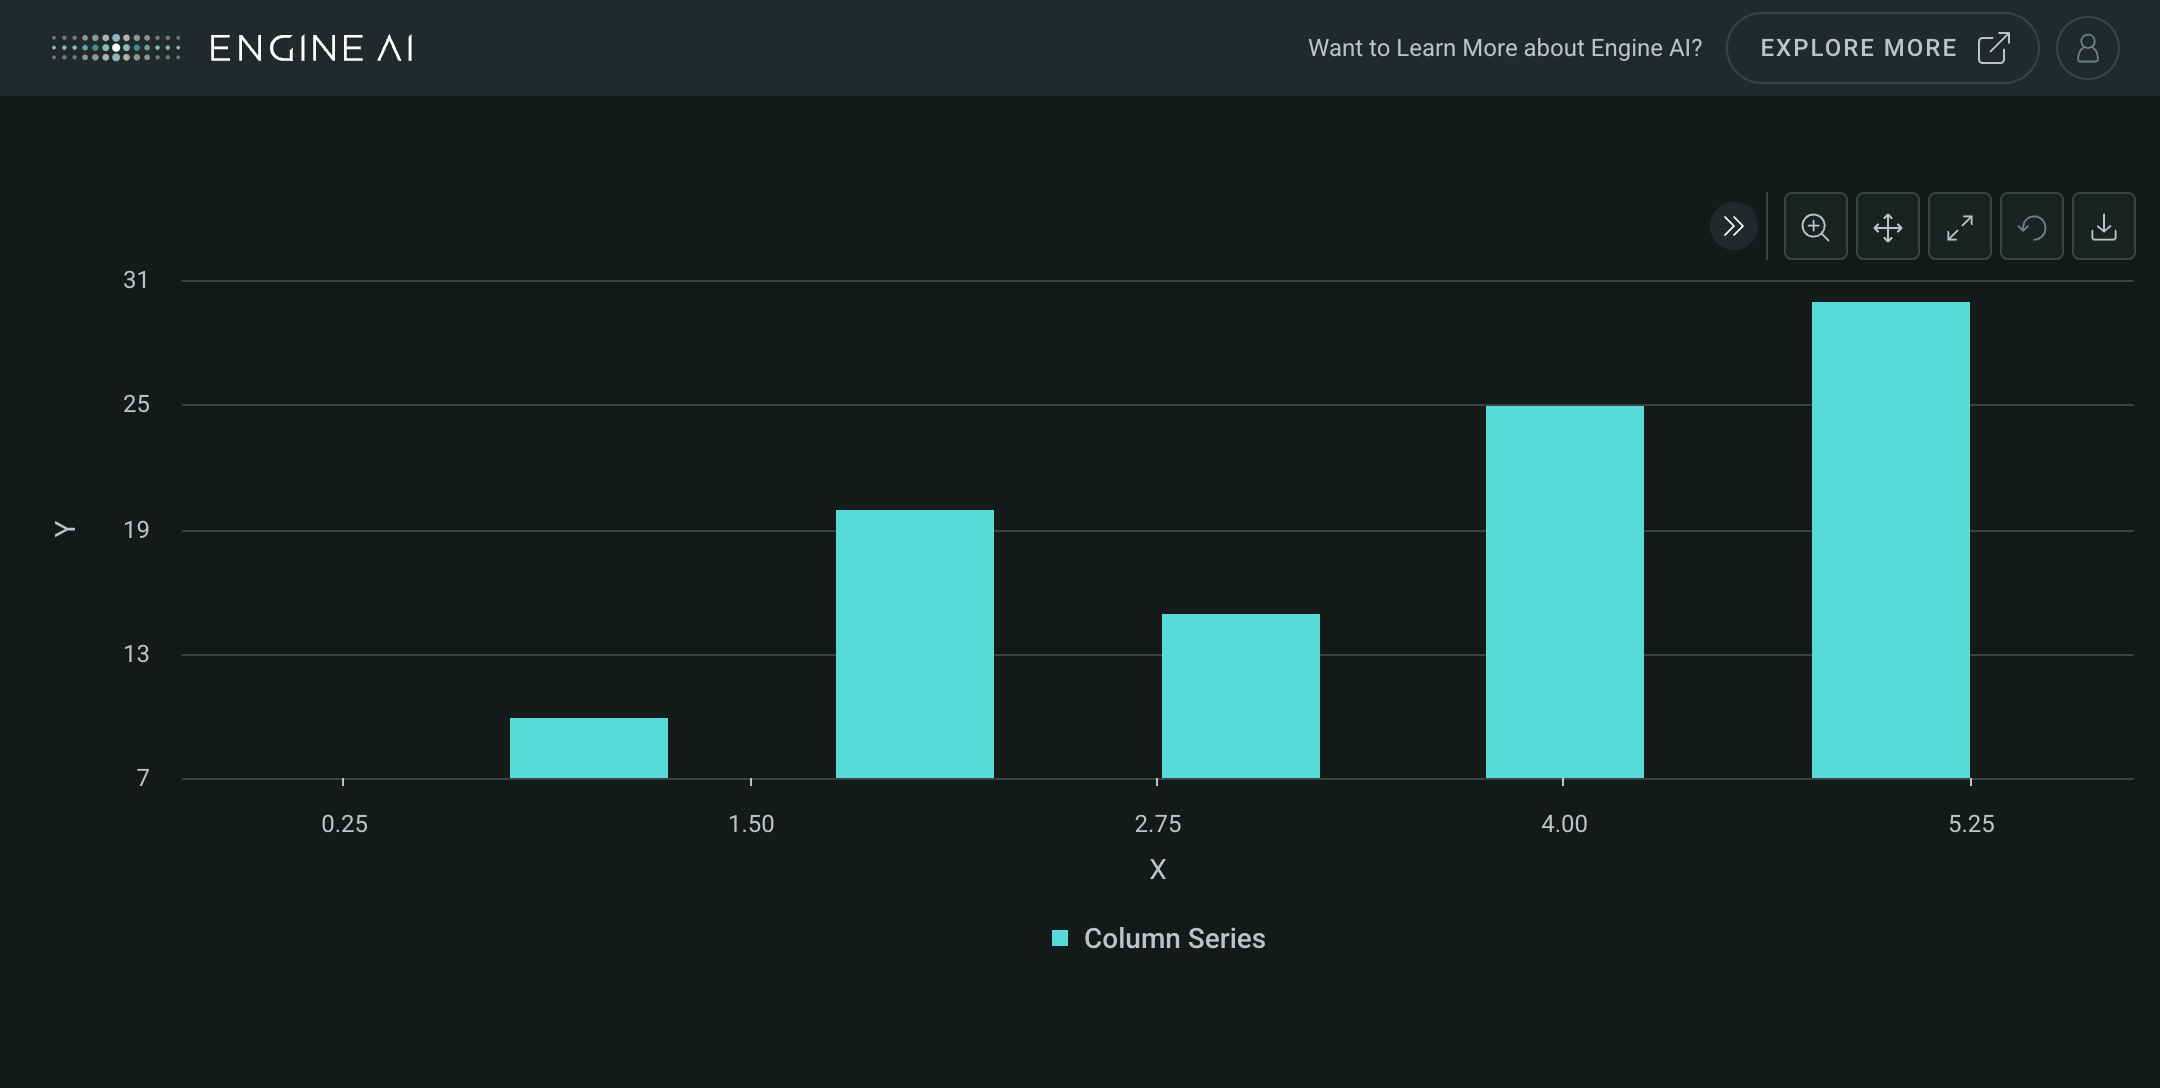2160x1088 pixels.
Task: Click the y-axis label 19
Action: pos(136,530)
